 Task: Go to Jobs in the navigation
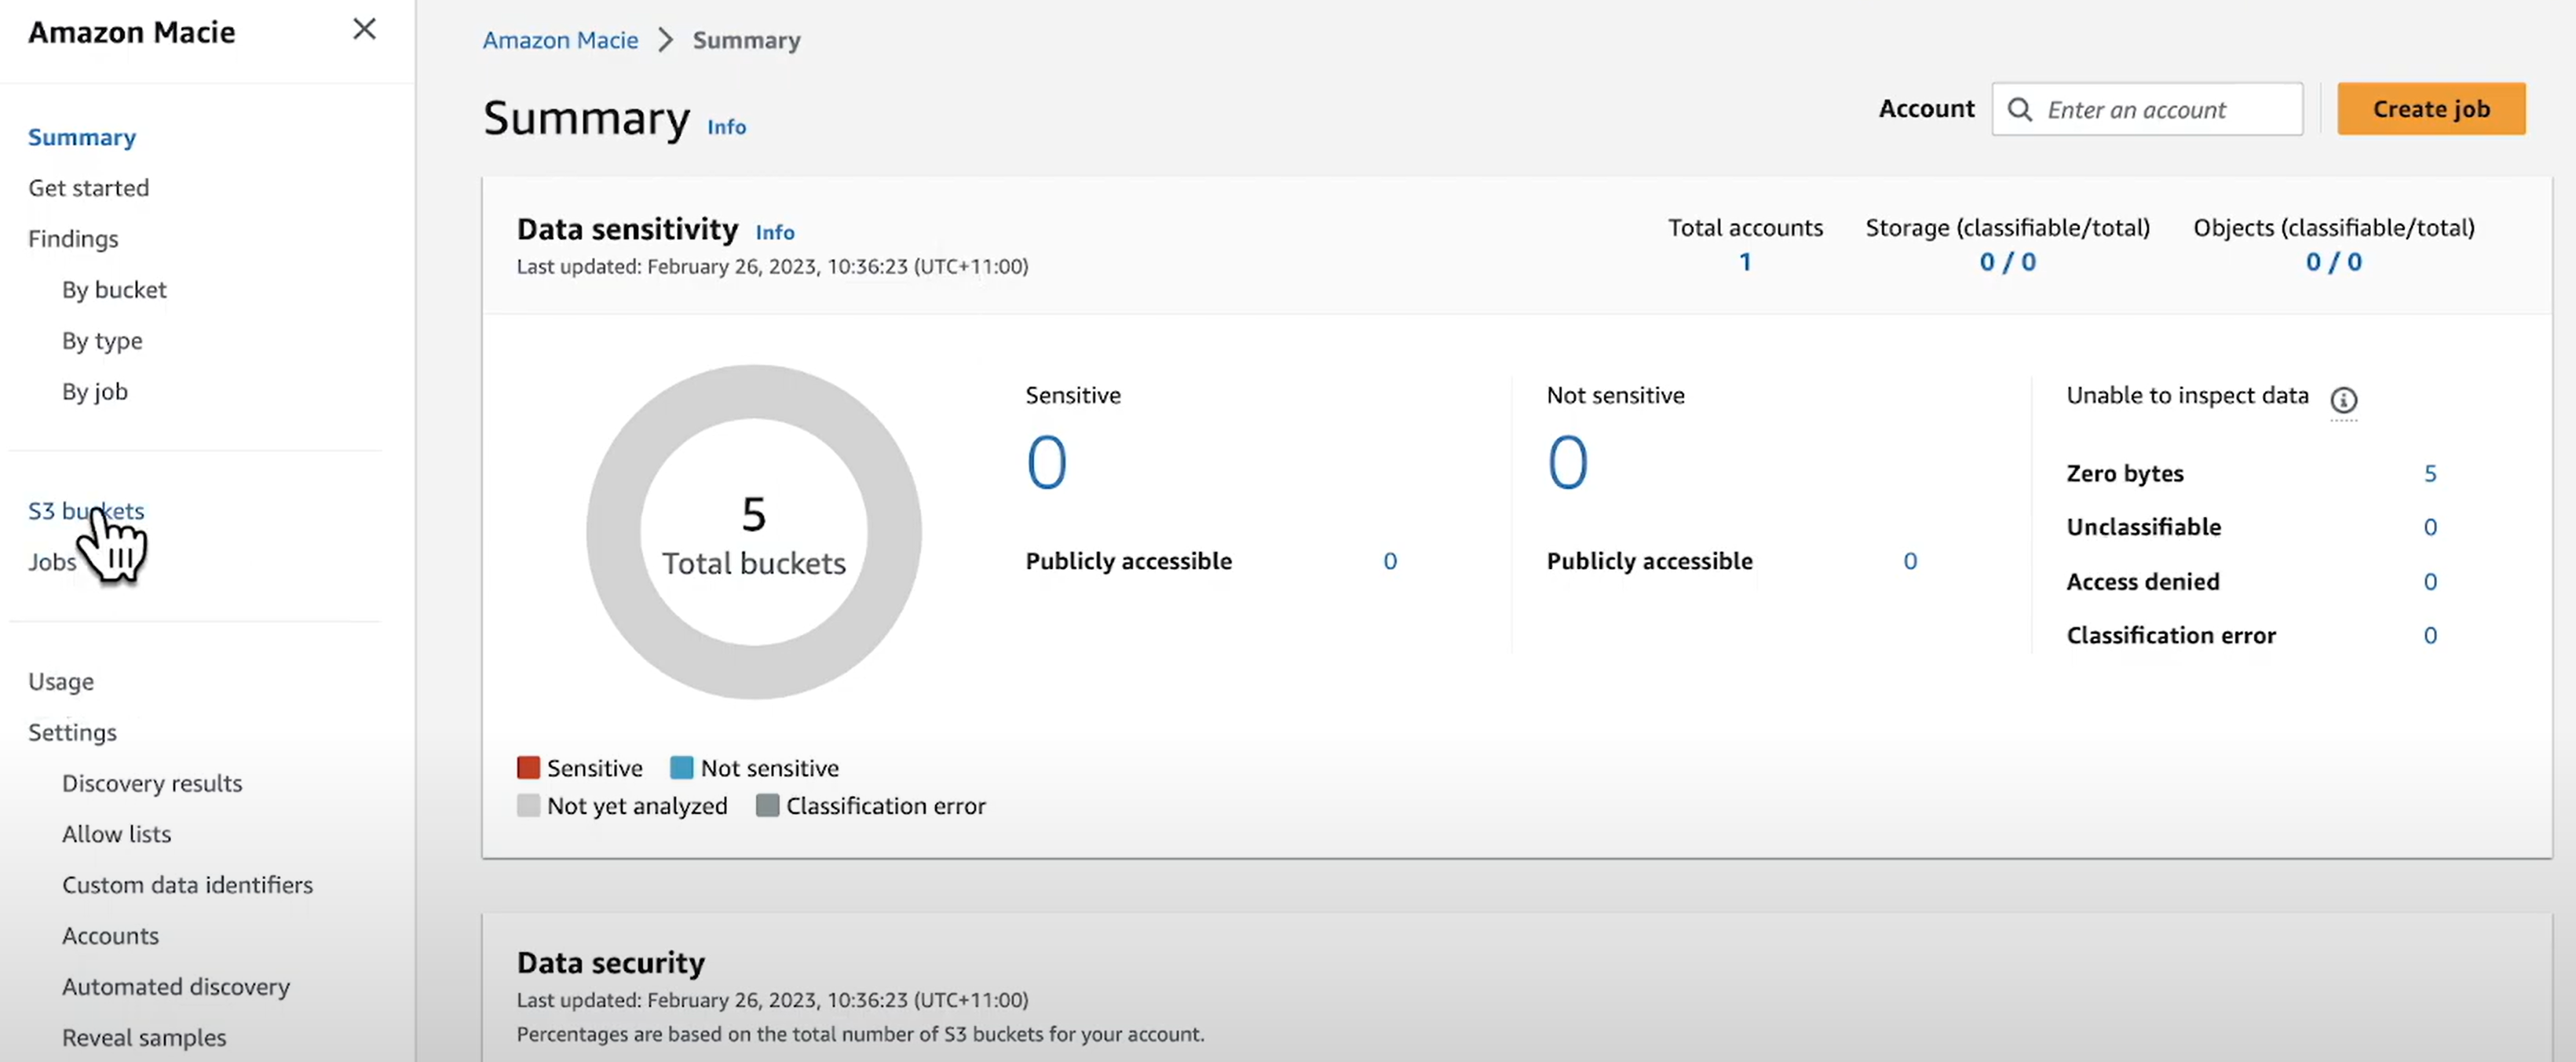[51, 563]
